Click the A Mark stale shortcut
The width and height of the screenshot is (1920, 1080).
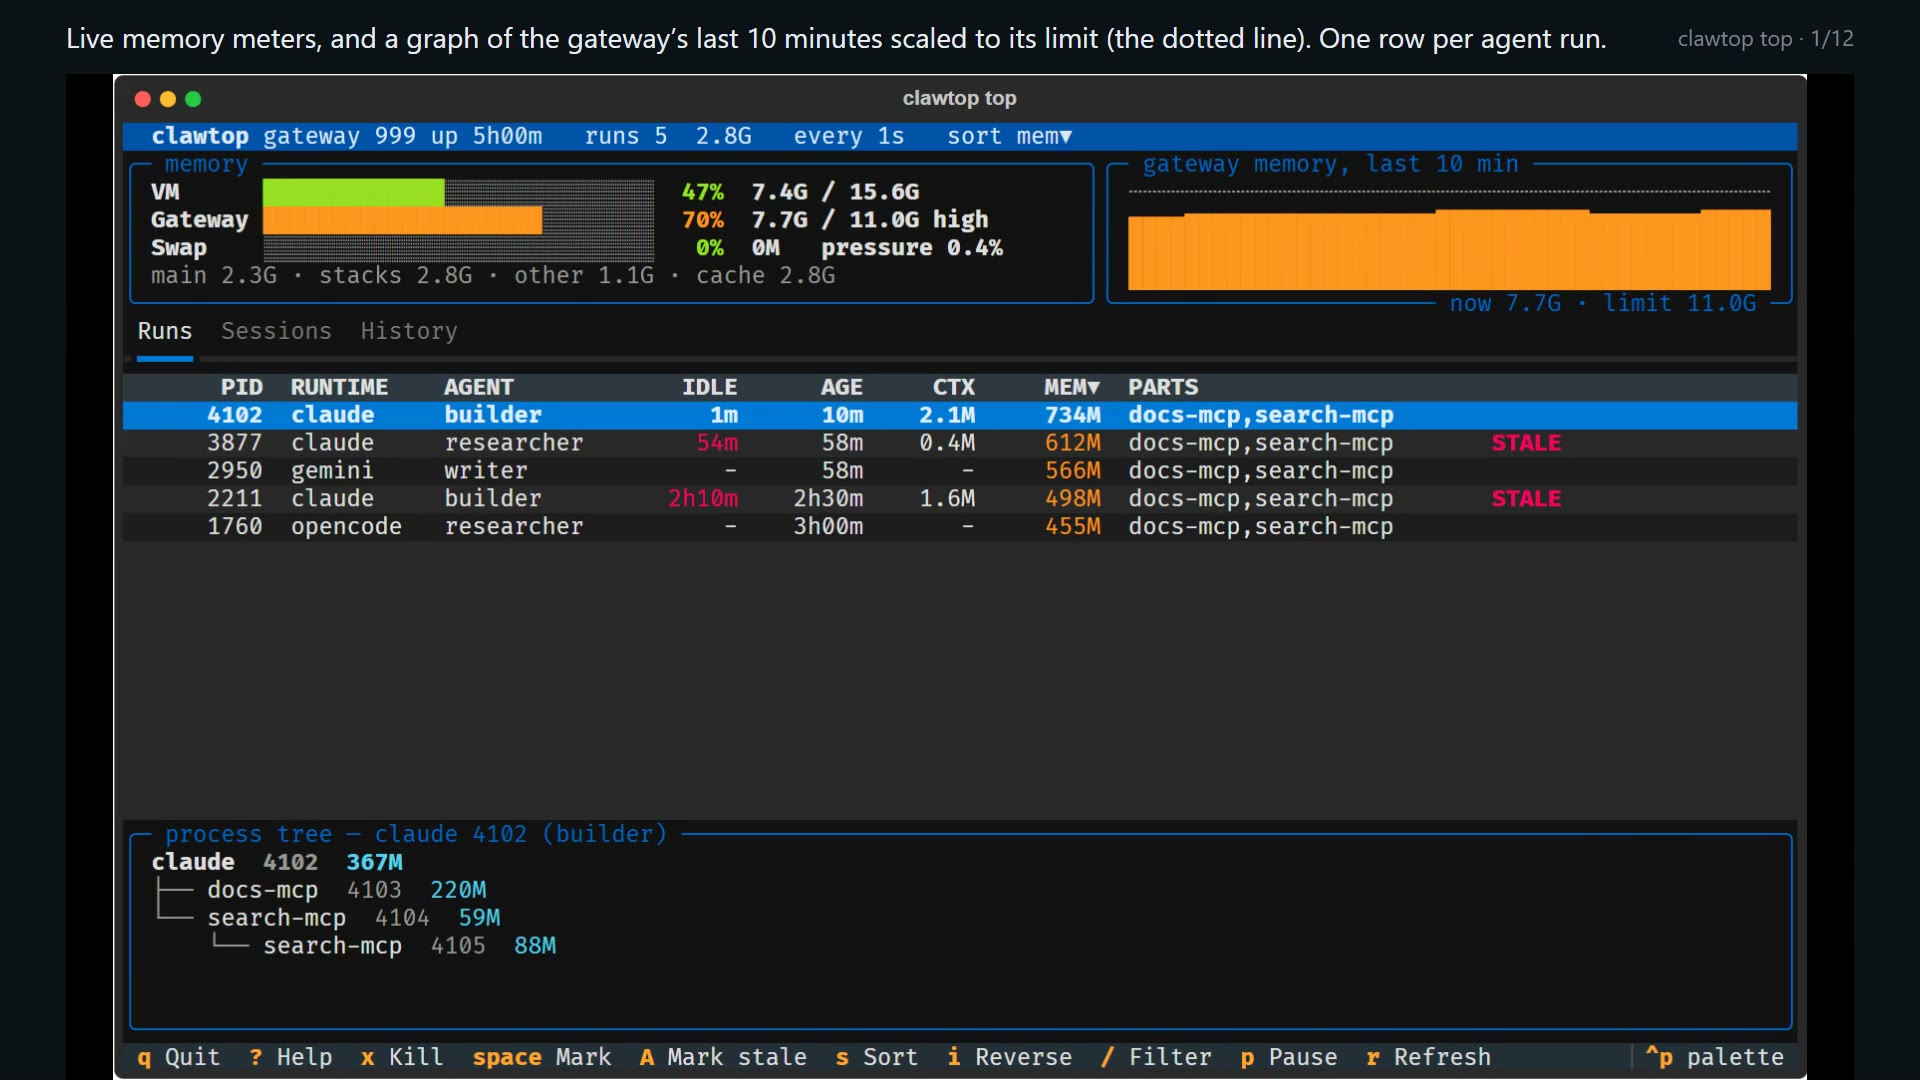723,1057
